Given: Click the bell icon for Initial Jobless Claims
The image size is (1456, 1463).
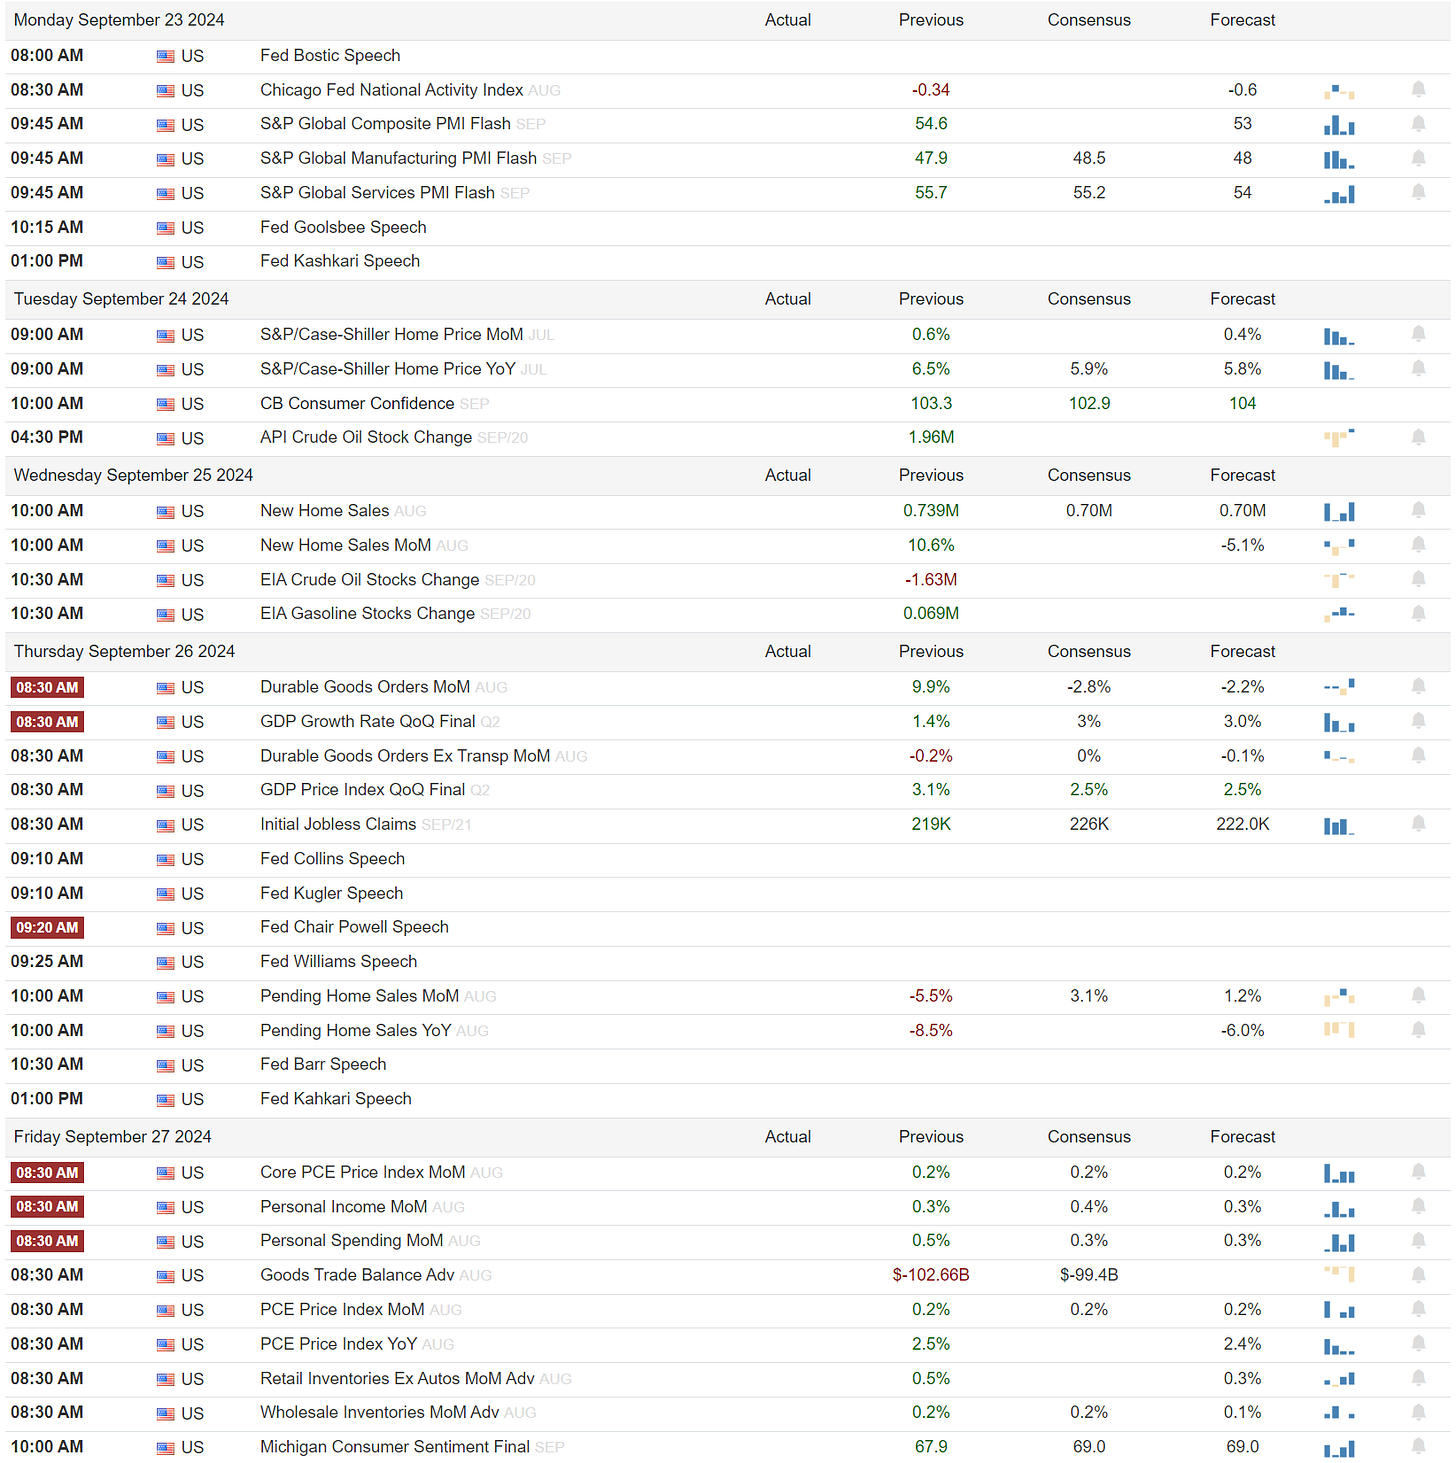Looking at the screenshot, I should (x=1418, y=824).
